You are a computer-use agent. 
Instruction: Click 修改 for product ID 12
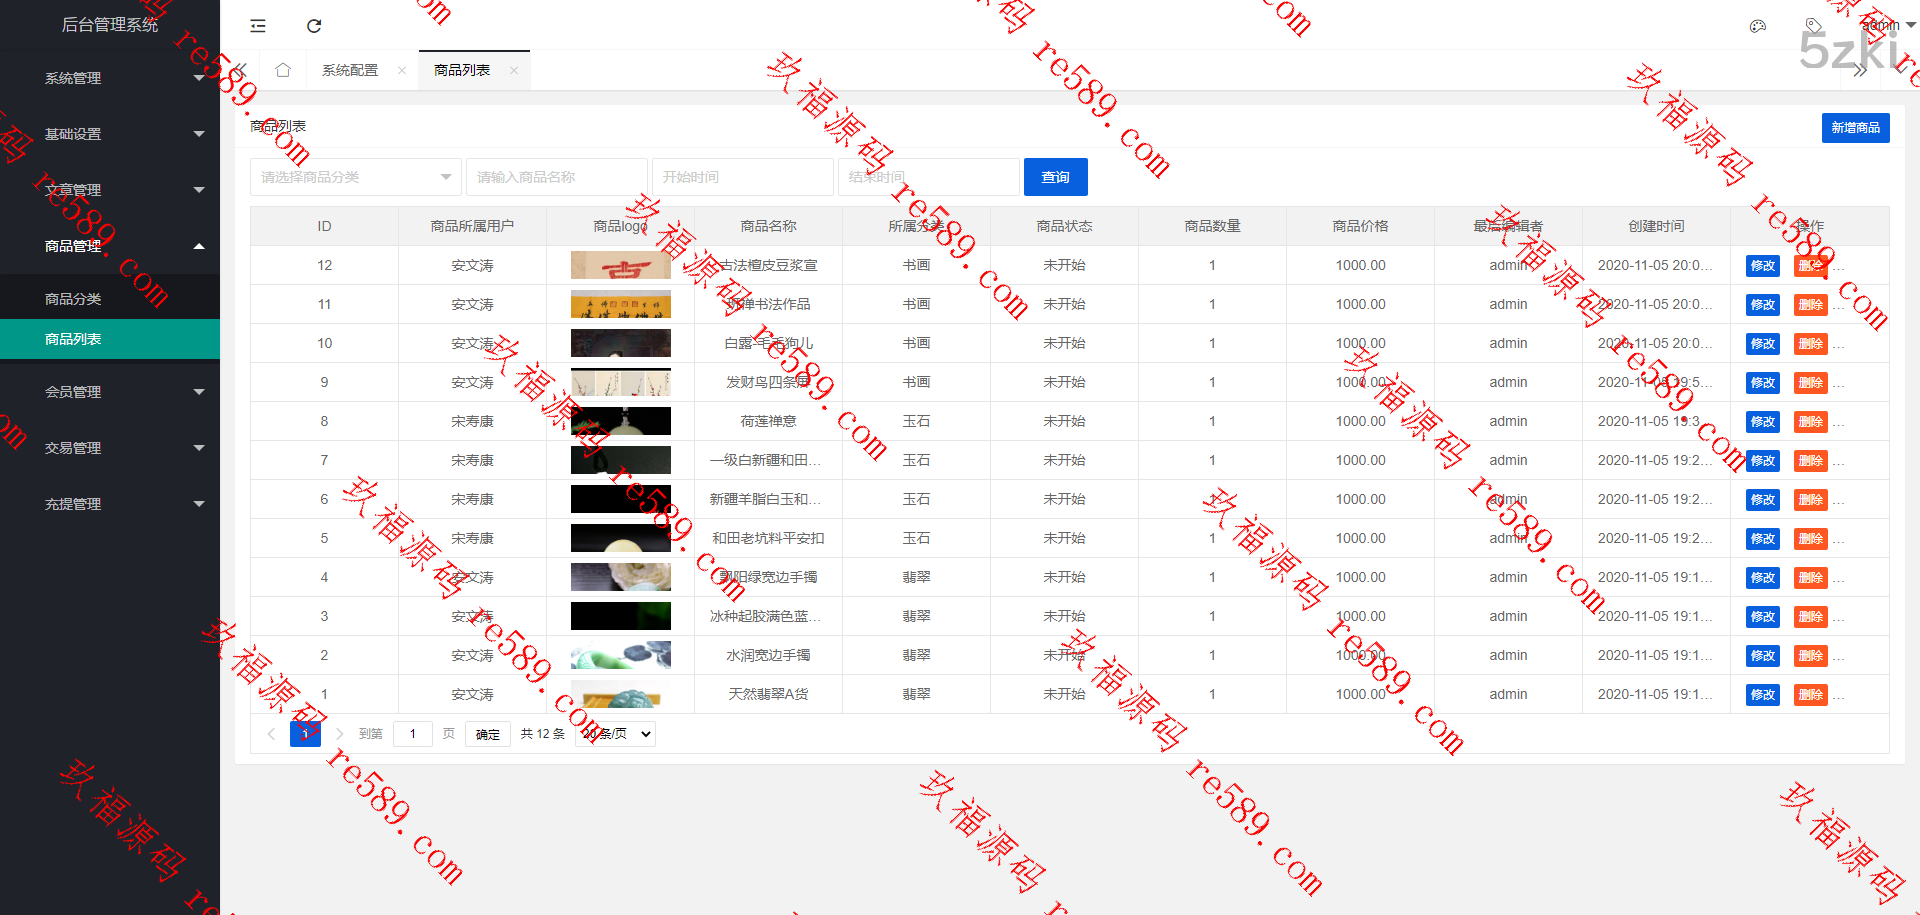1762,266
